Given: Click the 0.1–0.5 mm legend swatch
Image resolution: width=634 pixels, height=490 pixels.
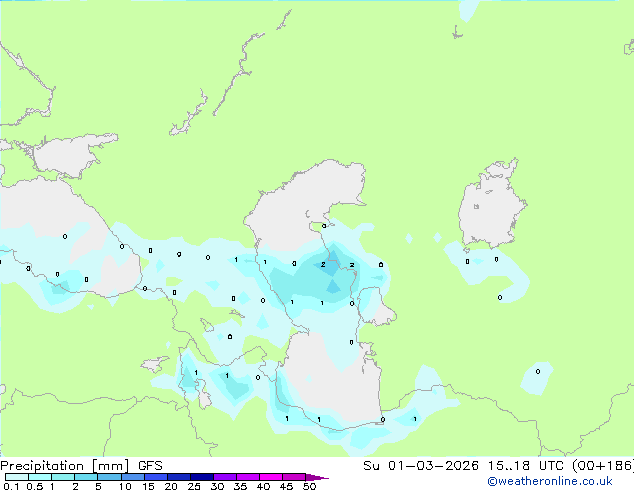Looking at the screenshot, I should pos(17,477).
